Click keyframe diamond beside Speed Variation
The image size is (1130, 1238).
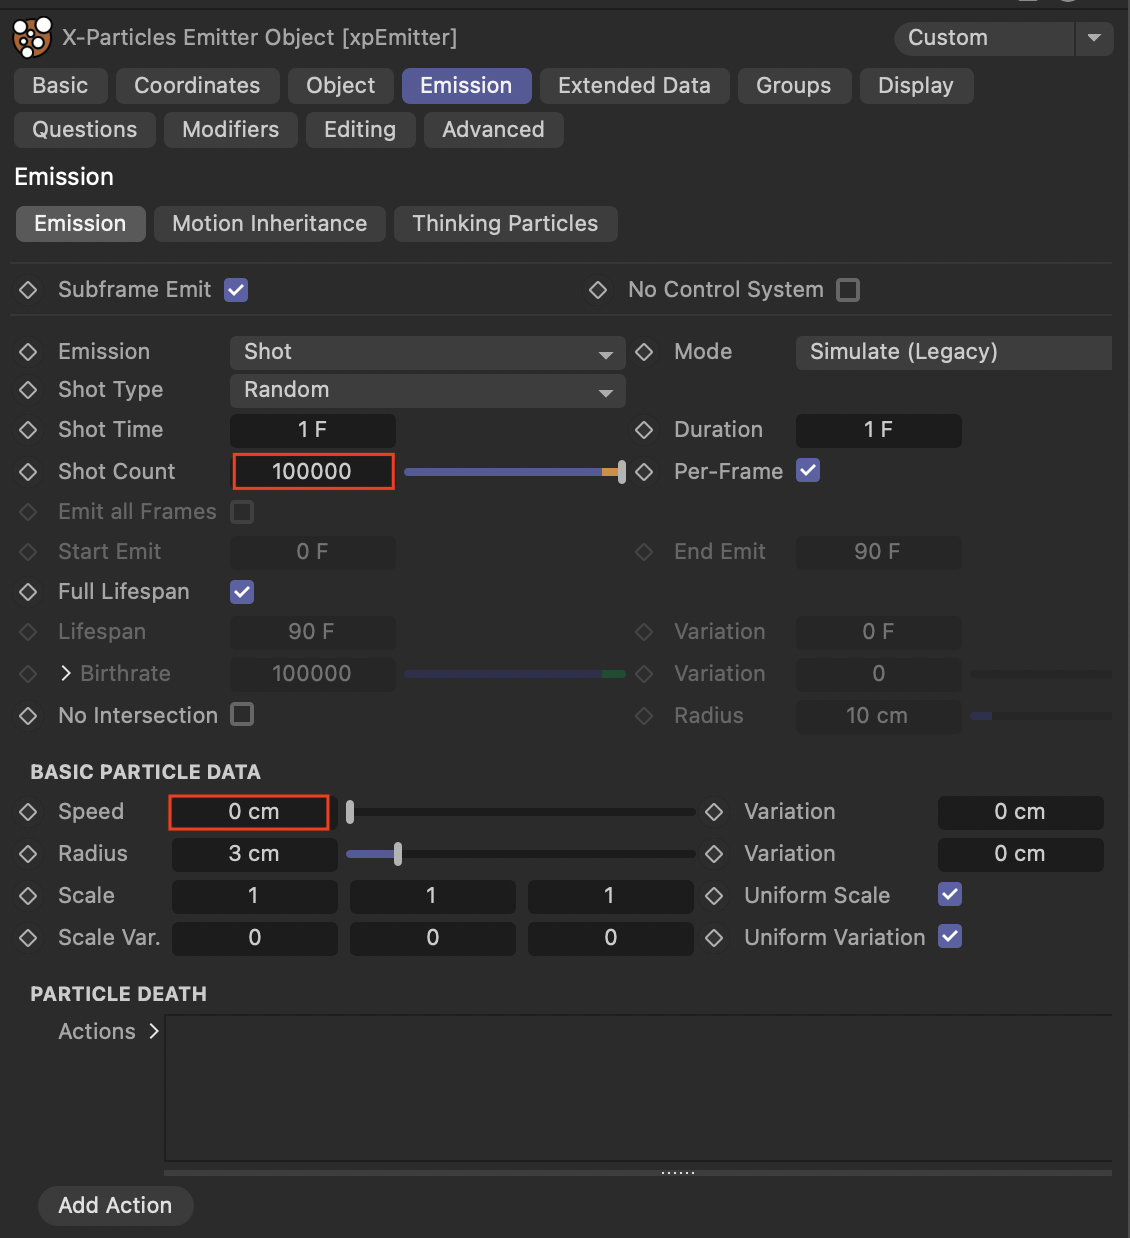tap(714, 812)
